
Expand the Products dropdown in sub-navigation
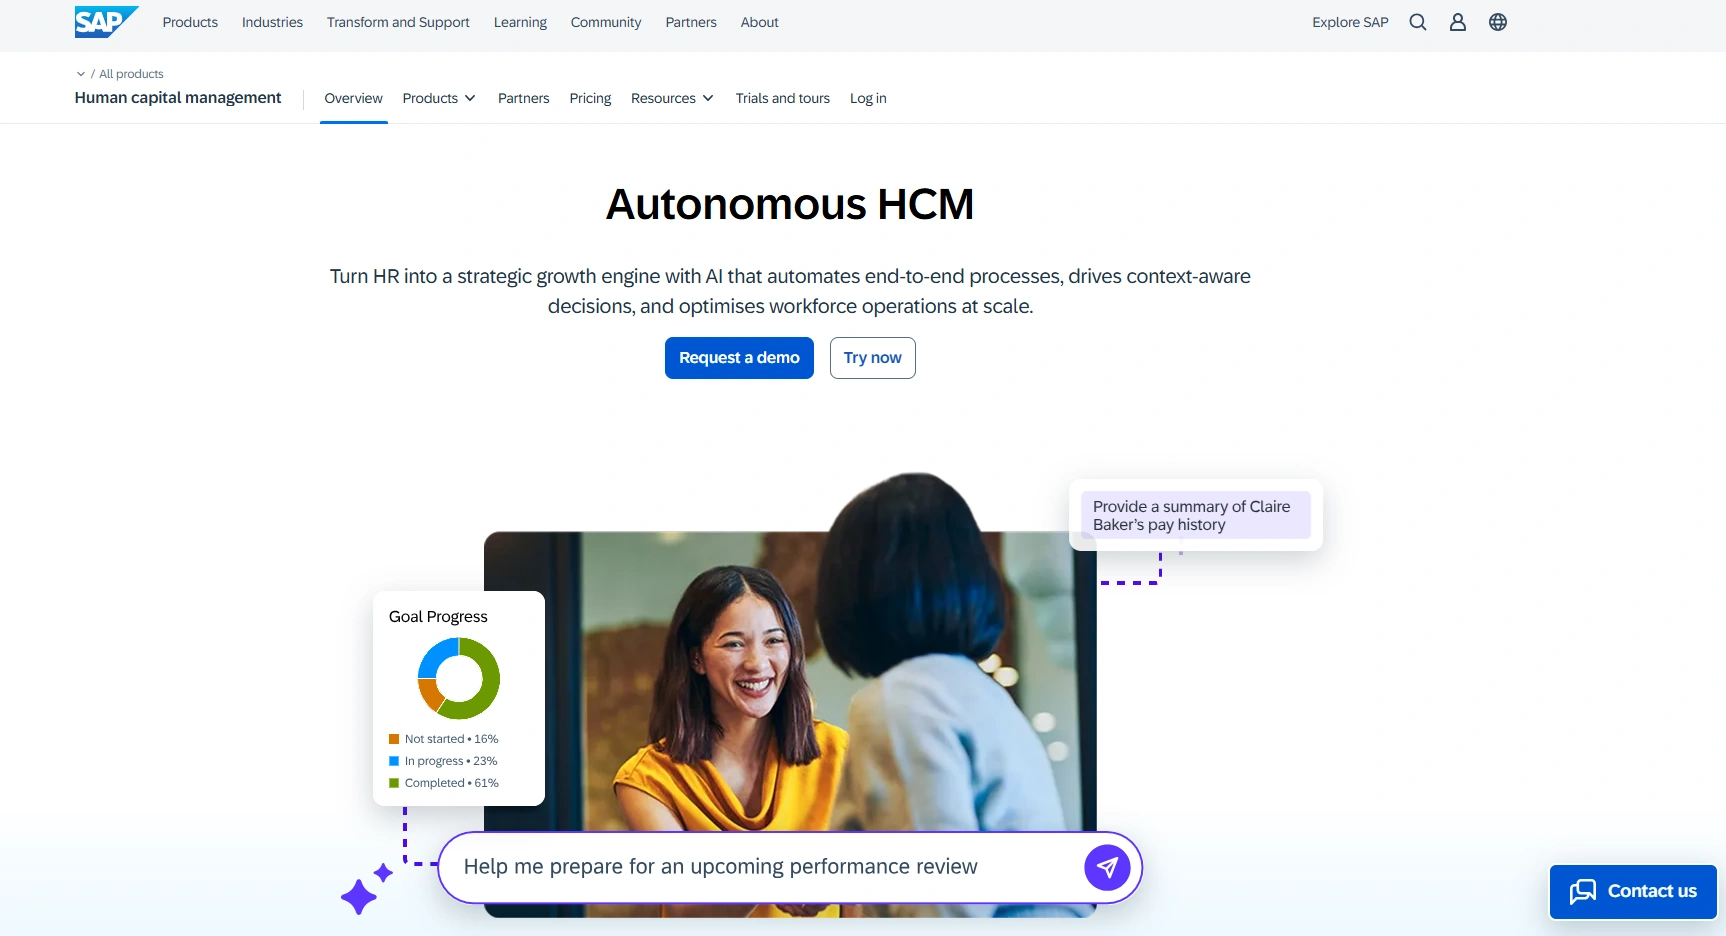click(439, 98)
